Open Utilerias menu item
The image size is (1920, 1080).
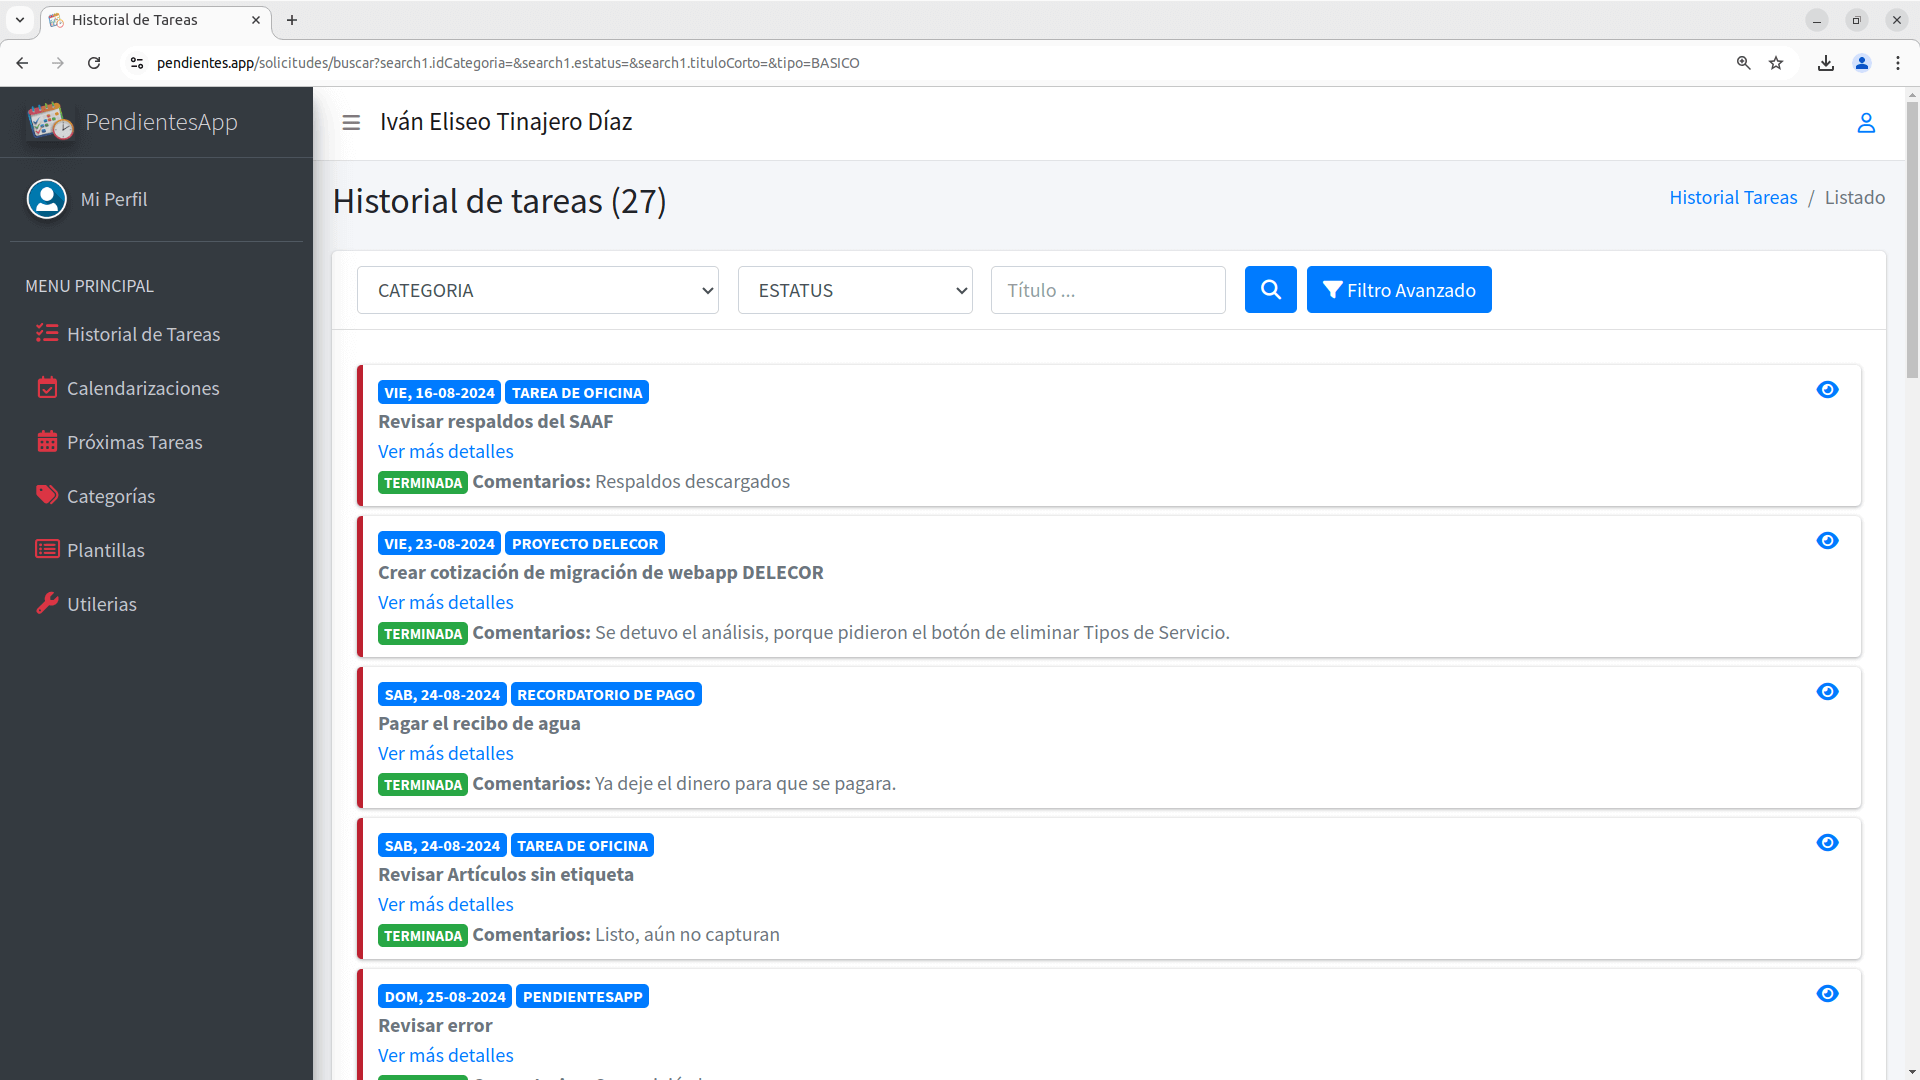point(156,604)
